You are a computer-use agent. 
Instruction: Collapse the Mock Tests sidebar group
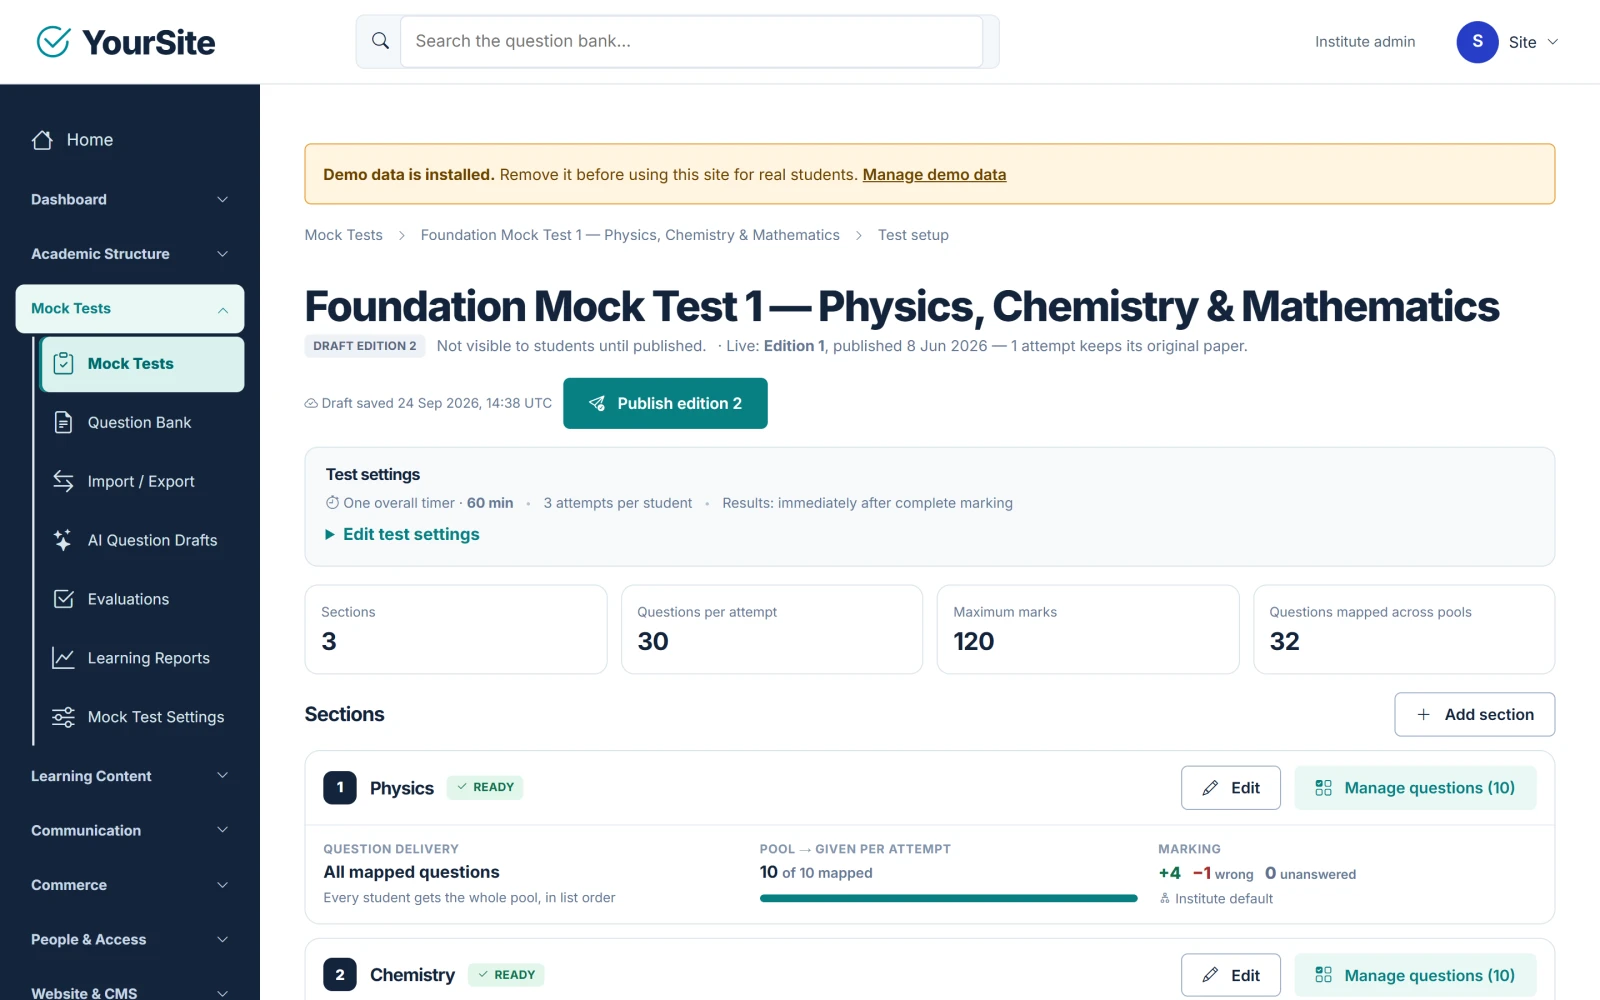[130, 309]
